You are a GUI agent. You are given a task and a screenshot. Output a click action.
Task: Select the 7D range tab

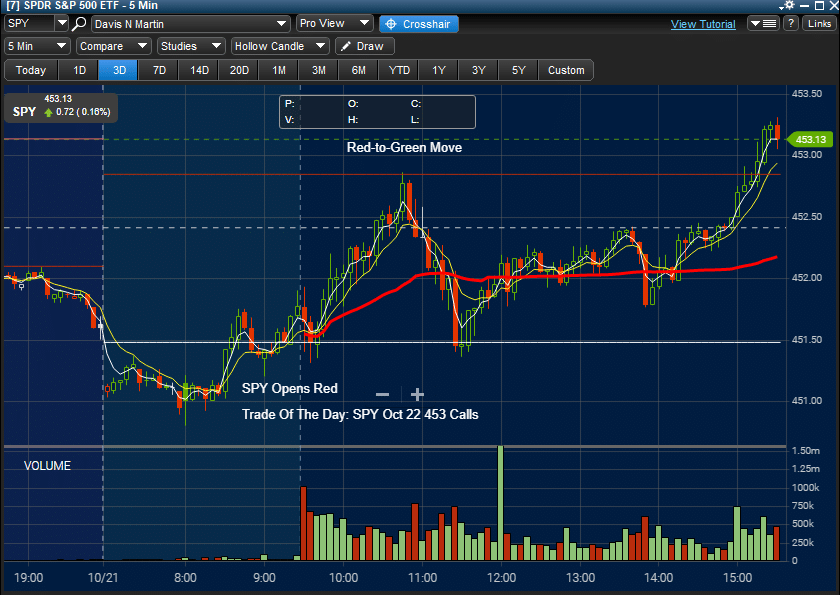pos(159,70)
